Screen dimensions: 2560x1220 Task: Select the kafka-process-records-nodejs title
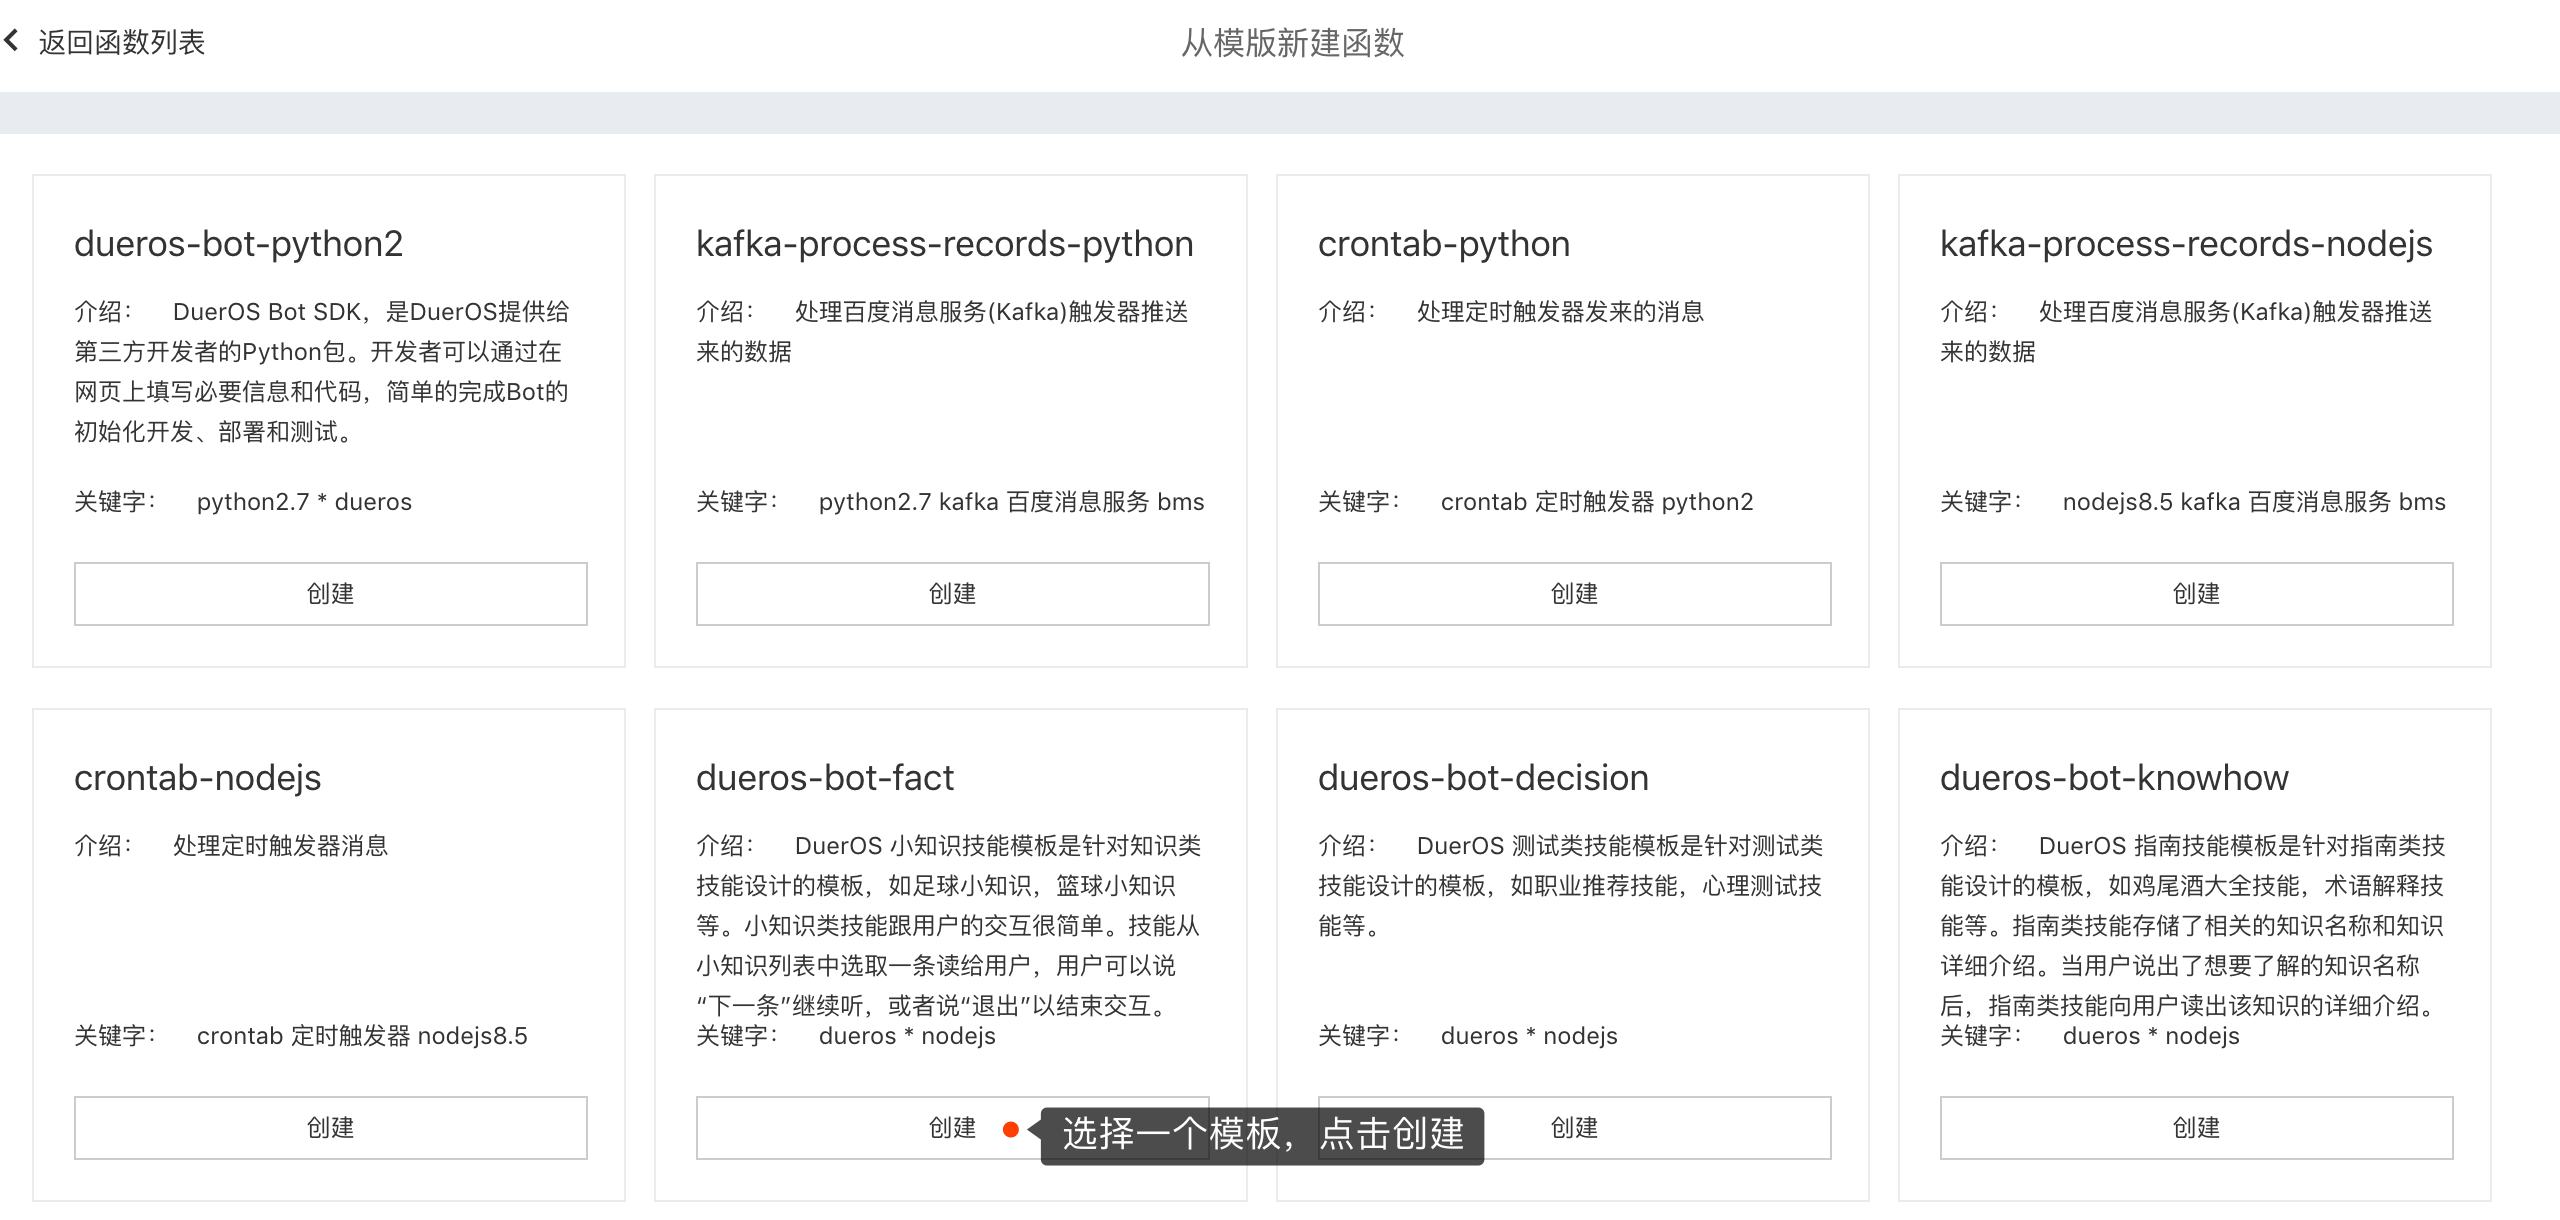(2186, 244)
